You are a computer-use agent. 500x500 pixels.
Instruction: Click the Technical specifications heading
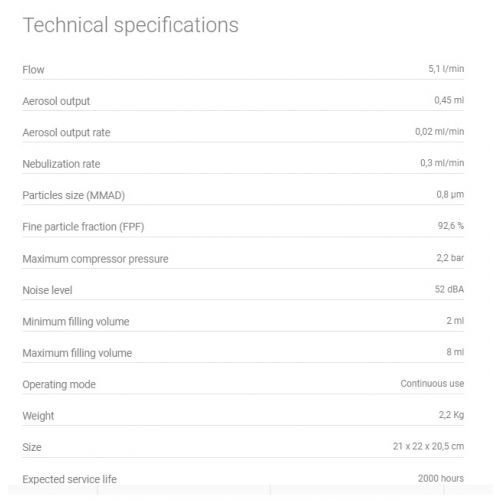pyautogui.click(x=130, y=25)
